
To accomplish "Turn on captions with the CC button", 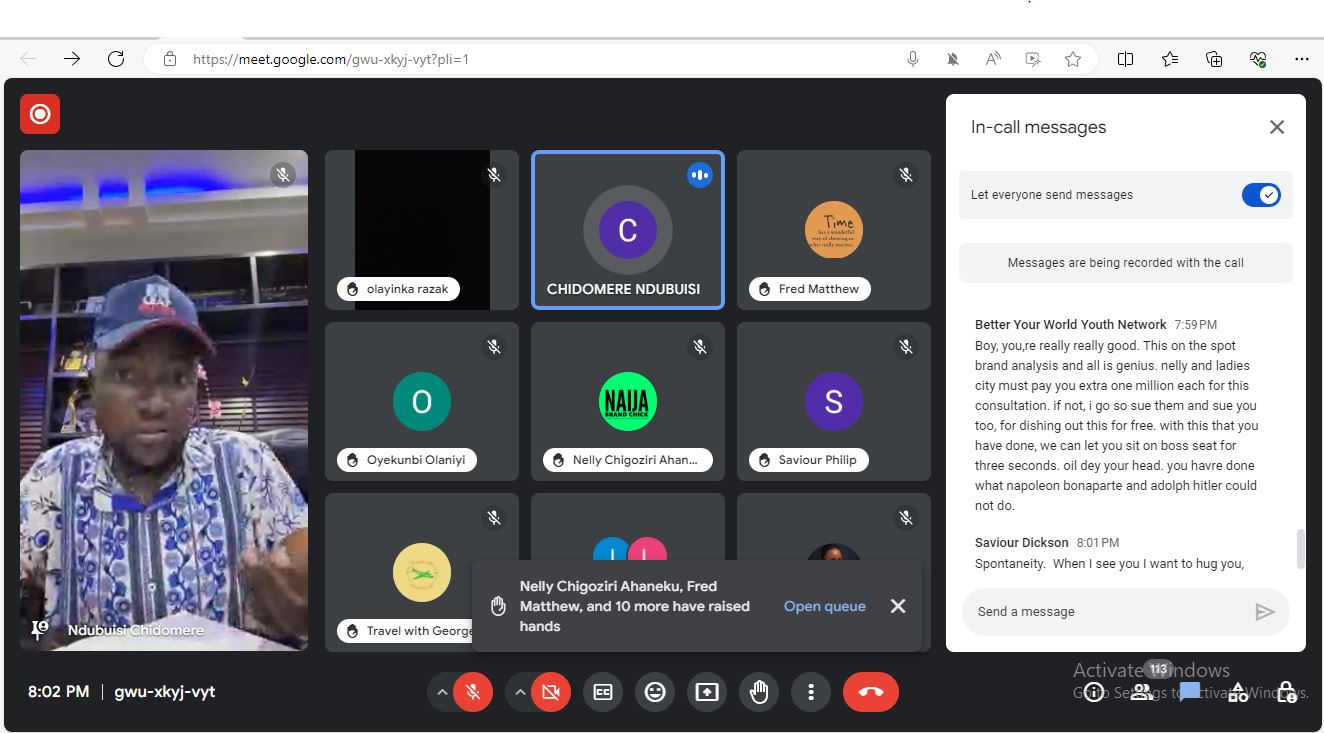I will 603,692.
